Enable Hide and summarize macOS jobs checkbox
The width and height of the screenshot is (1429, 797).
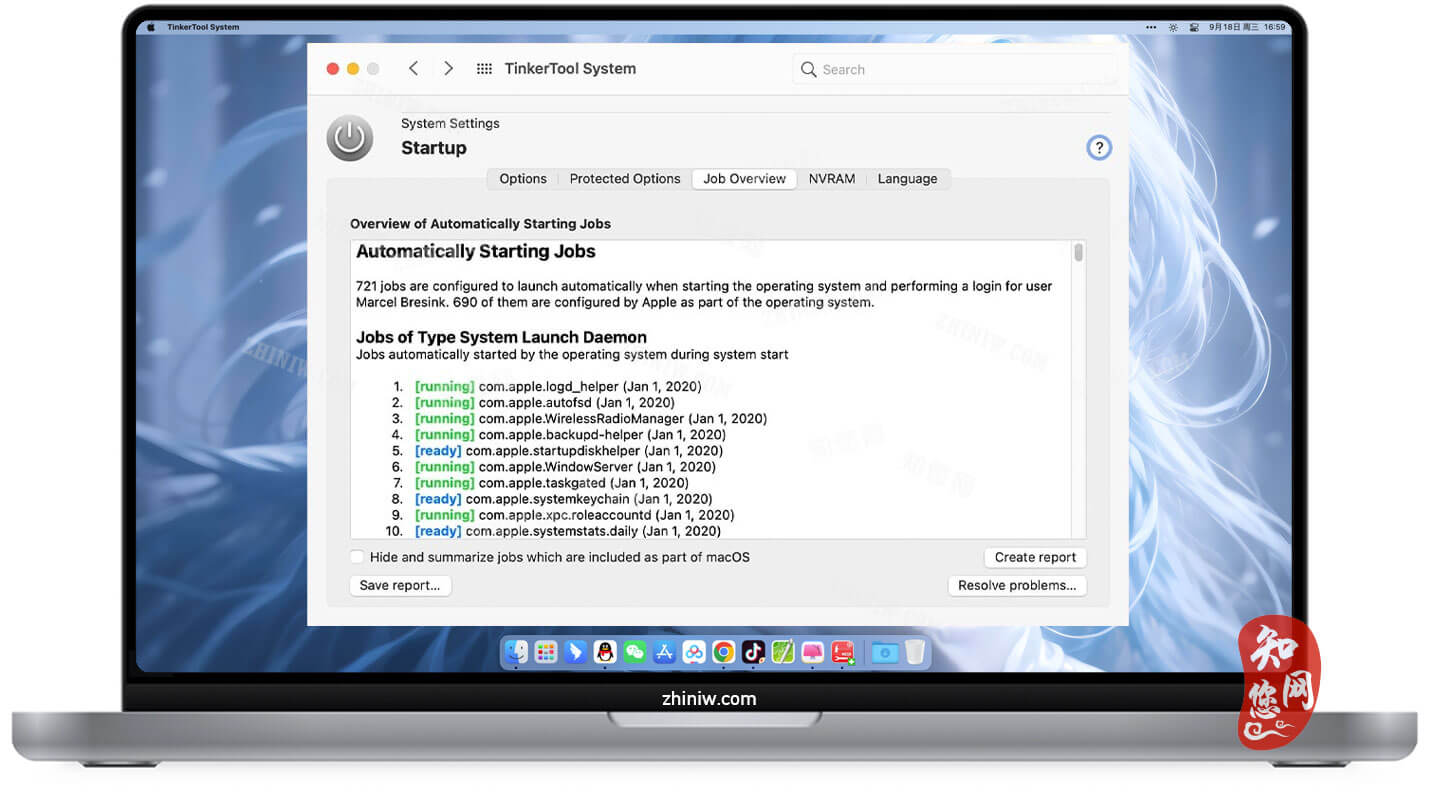pos(357,557)
